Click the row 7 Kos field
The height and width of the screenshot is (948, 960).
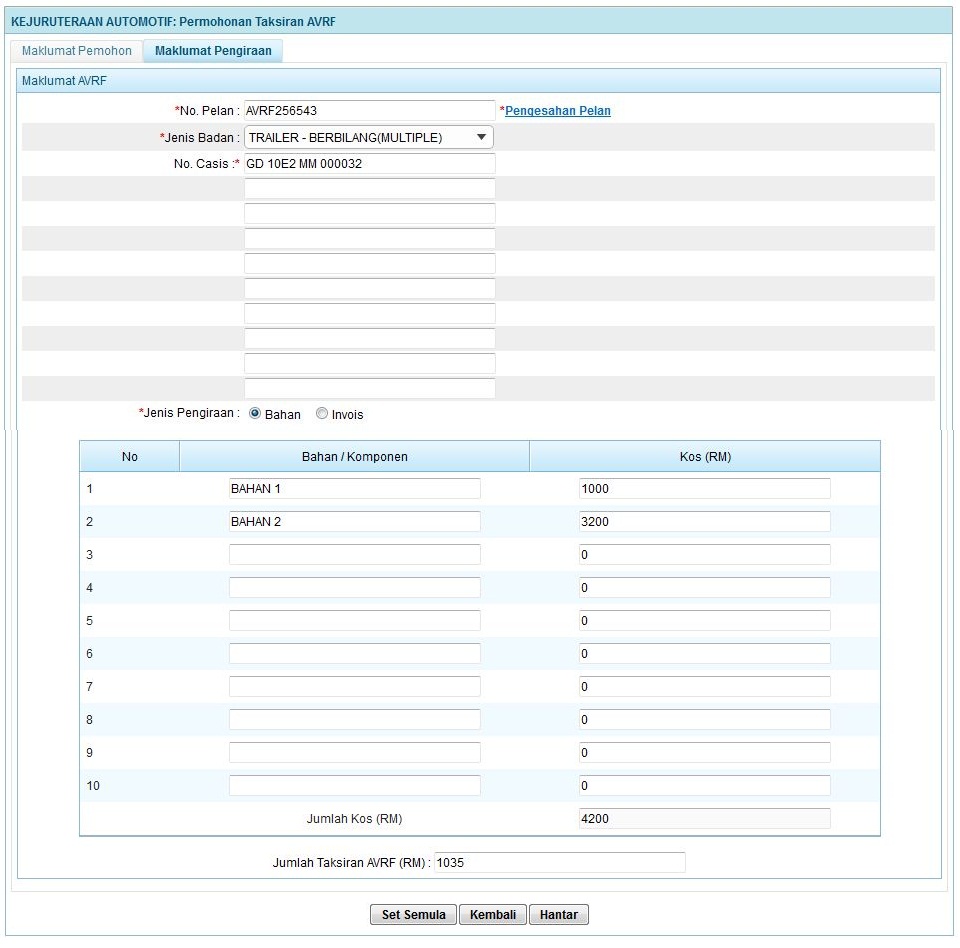point(705,687)
